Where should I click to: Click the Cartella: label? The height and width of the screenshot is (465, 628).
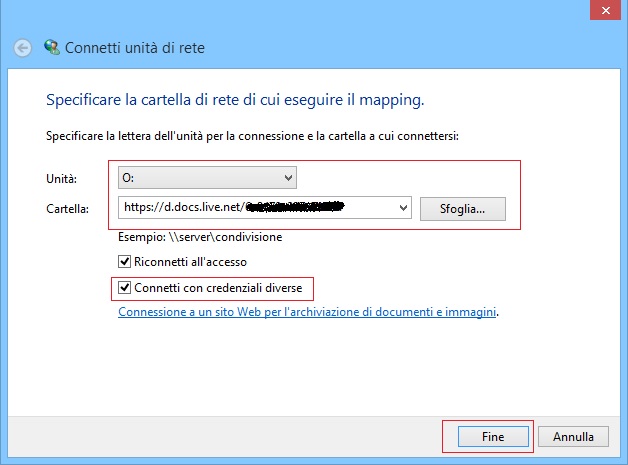[67, 209]
